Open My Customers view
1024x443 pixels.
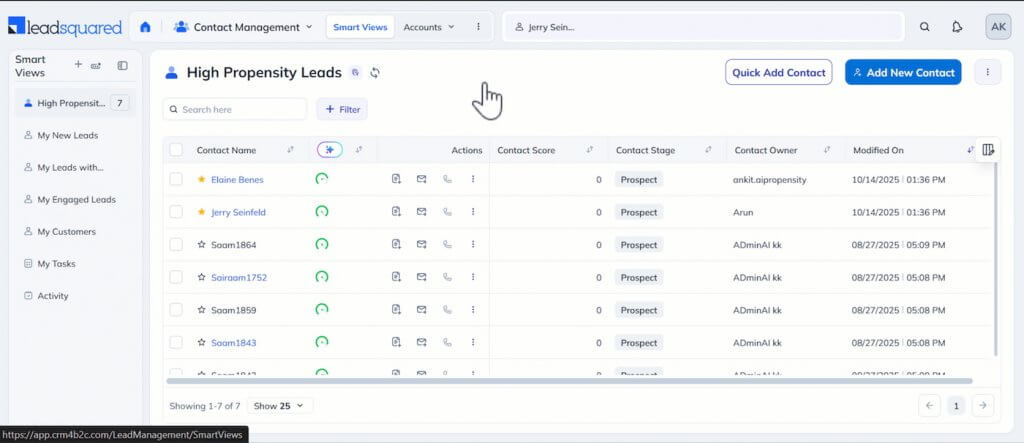click(x=67, y=231)
